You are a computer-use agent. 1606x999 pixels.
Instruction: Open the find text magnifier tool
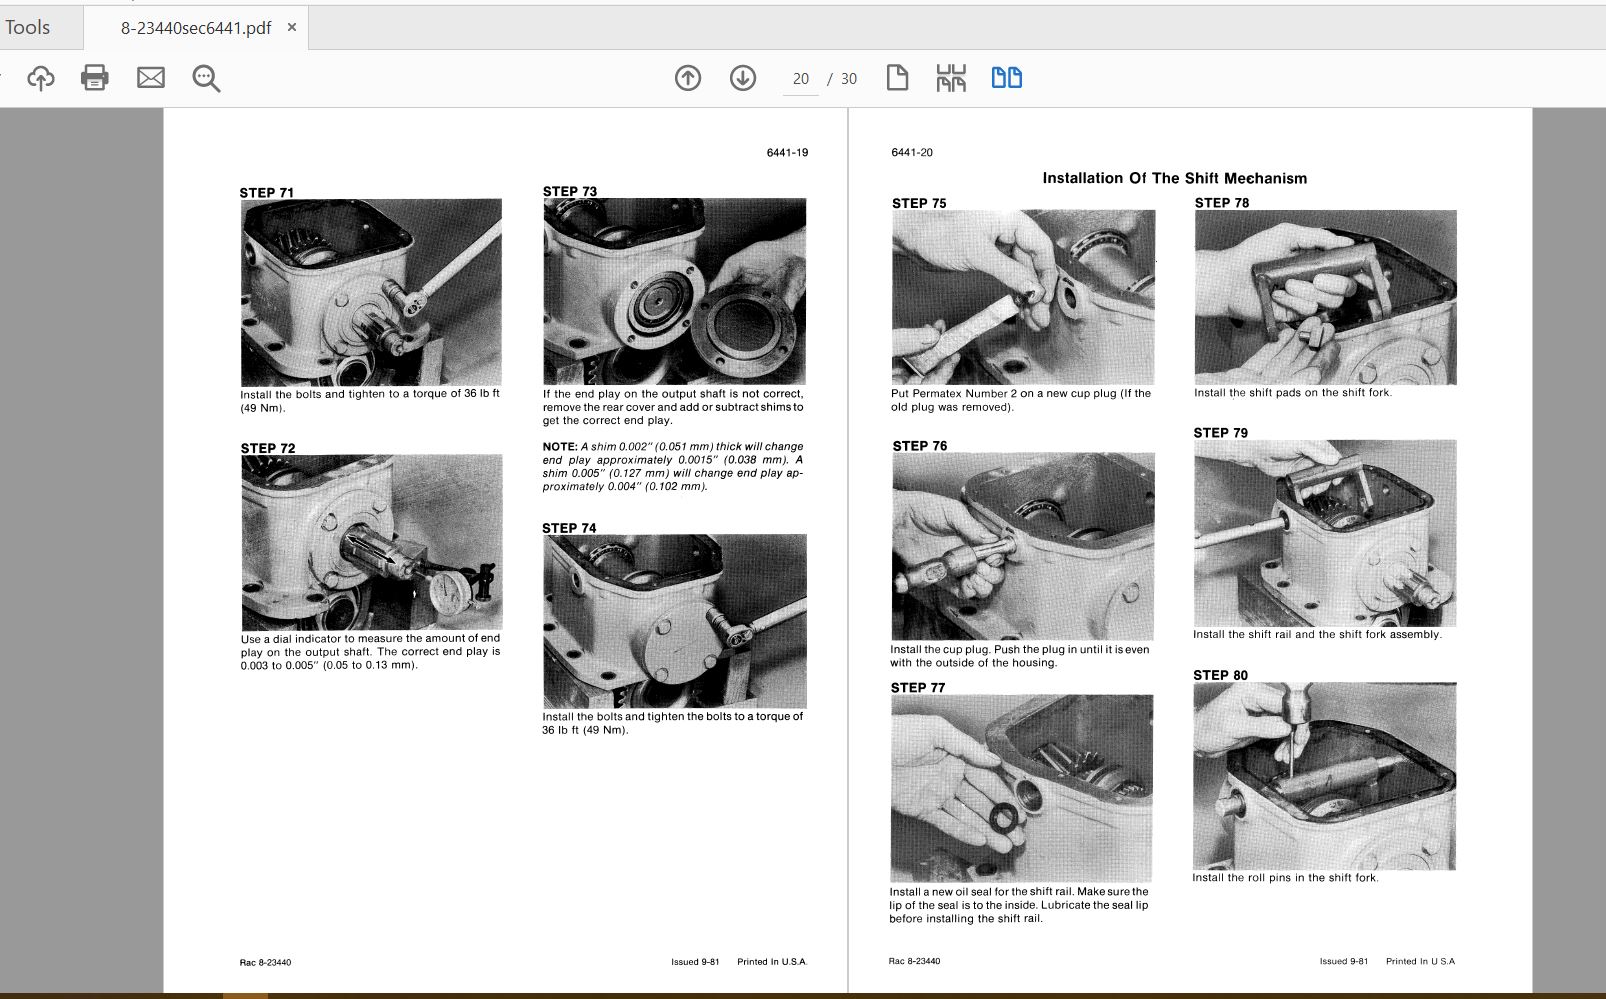pos(206,78)
